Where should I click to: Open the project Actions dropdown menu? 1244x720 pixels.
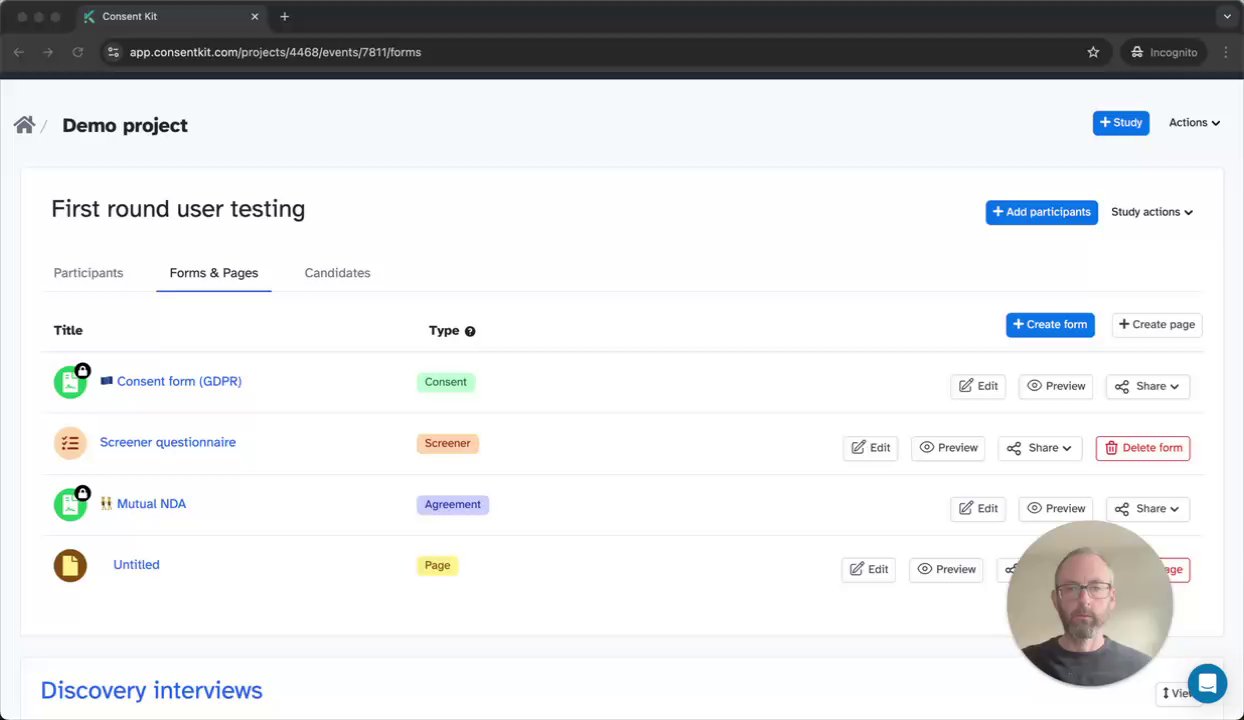click(1194, 123)
